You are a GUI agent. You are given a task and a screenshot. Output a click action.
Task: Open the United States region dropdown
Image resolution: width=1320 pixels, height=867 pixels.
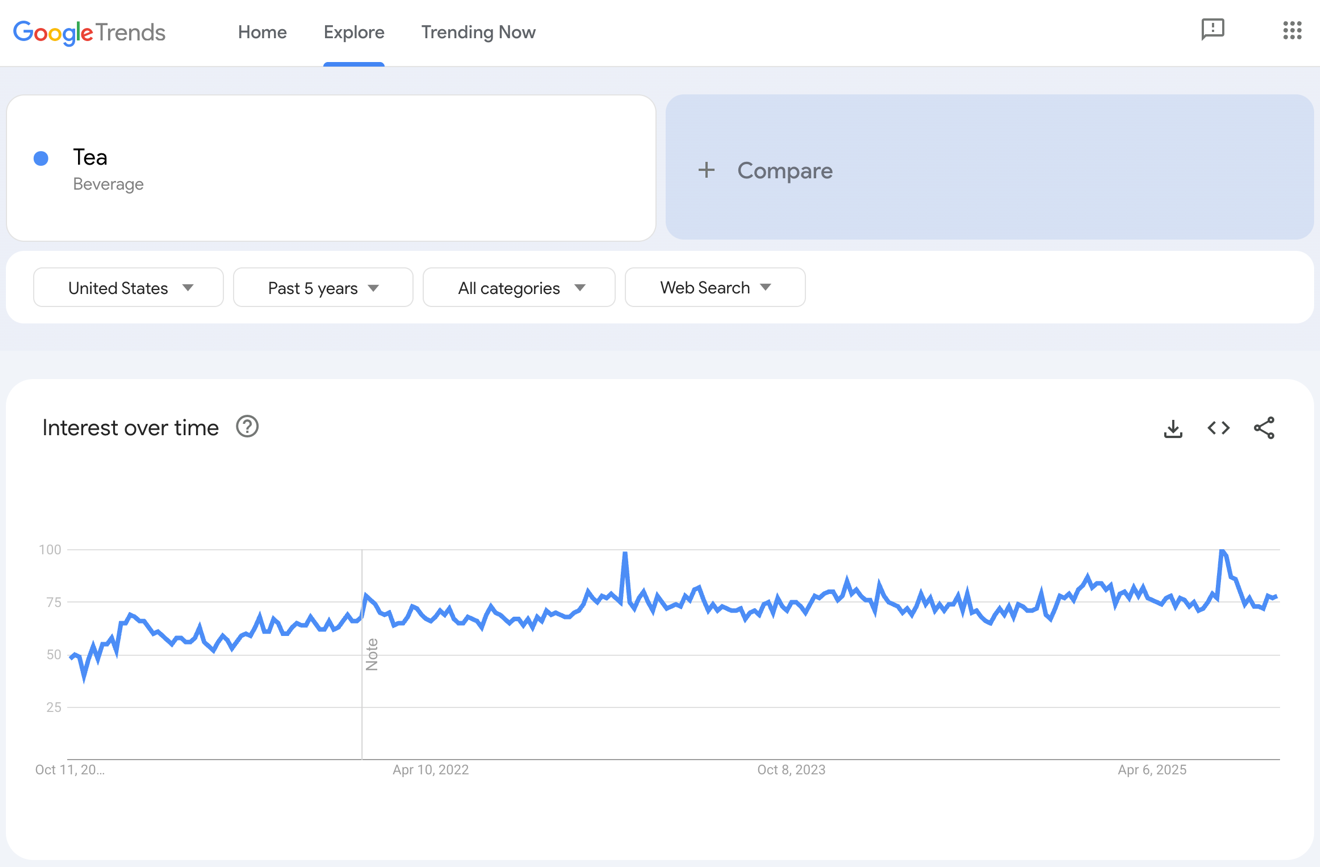point(128,287)
